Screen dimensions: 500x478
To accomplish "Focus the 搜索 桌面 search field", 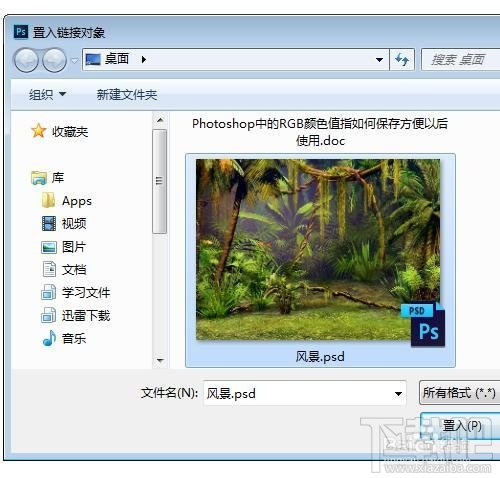I will click(x=461, y=60).
